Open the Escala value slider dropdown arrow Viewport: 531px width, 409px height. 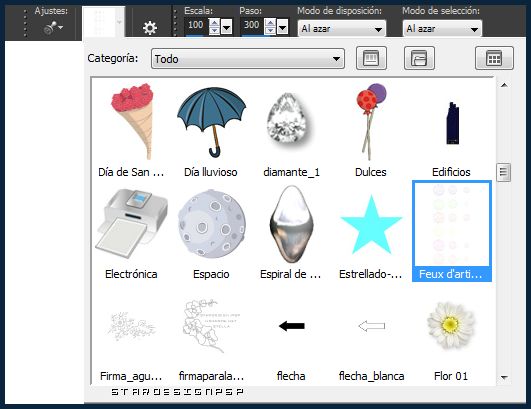coord(227,27)
